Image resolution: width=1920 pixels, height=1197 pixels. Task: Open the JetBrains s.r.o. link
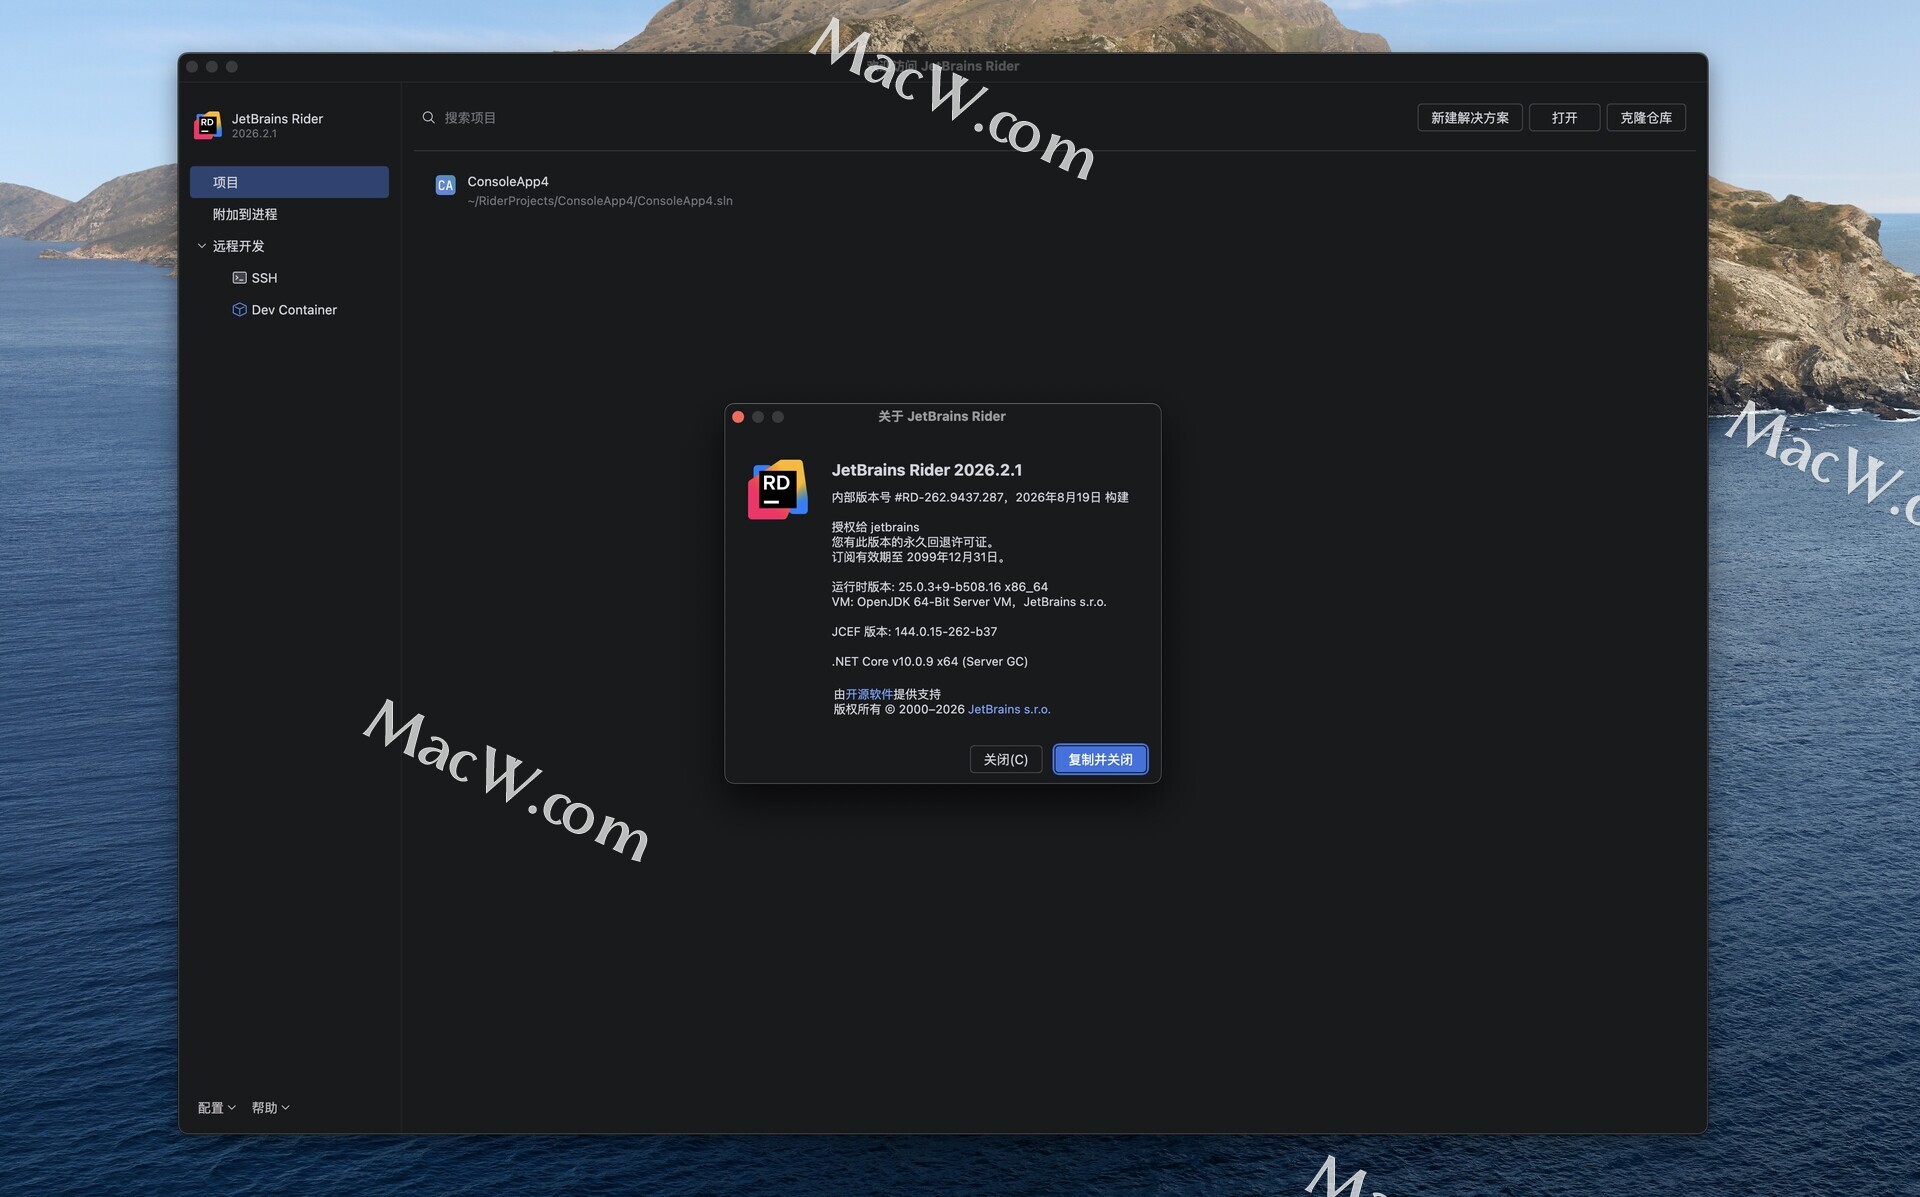[x=1009, y=709]
